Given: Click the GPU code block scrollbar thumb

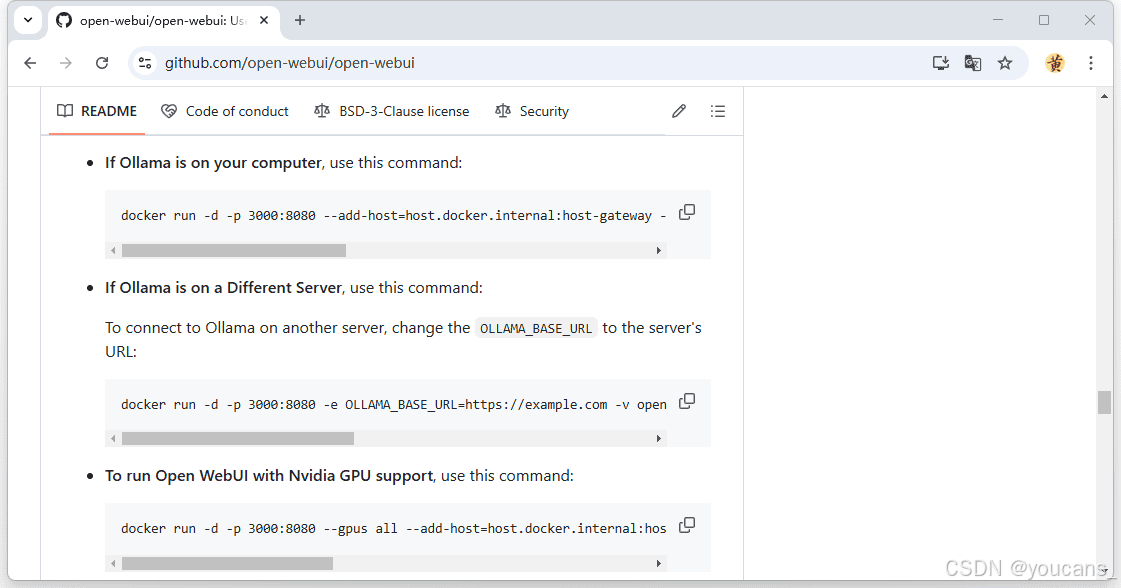Looking at the screenshot, I should click(x=227, y=564).
